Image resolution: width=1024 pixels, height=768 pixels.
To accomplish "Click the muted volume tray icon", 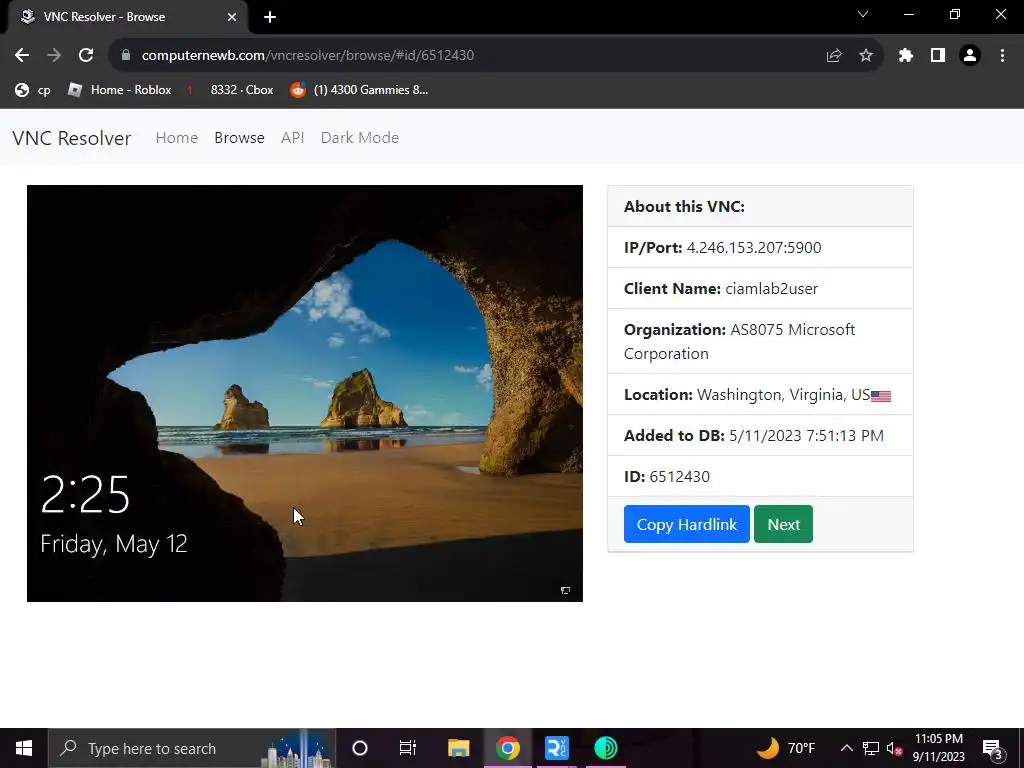I will (x=894, y=748).
